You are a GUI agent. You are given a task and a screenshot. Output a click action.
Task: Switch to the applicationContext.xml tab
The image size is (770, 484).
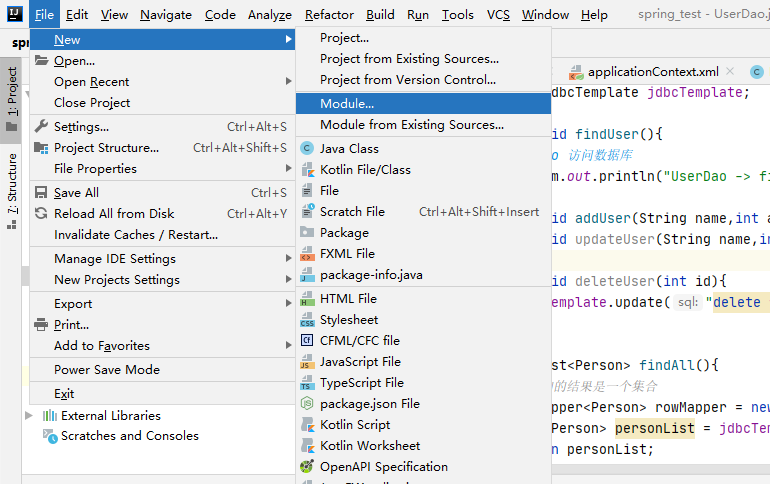point(653,72)
